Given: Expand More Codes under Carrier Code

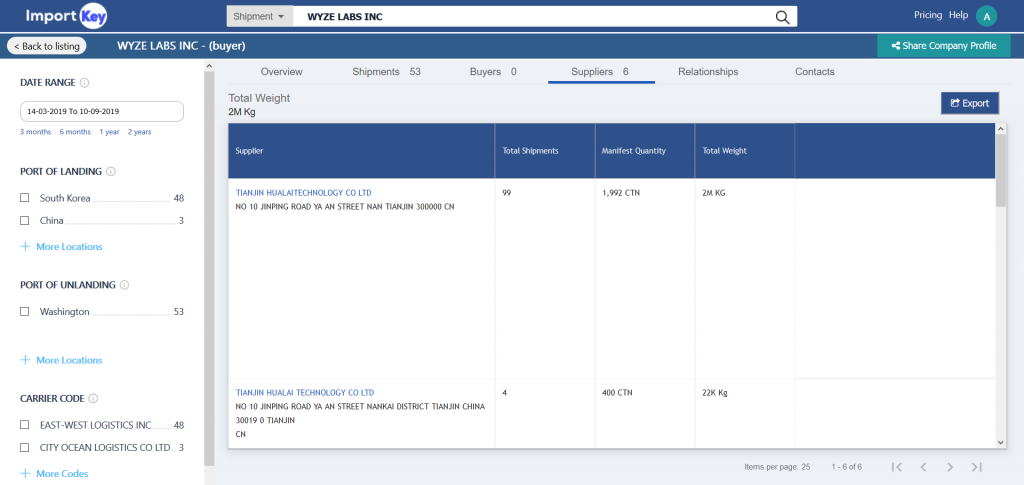Looking at the screenshot, I should point(54,474).
